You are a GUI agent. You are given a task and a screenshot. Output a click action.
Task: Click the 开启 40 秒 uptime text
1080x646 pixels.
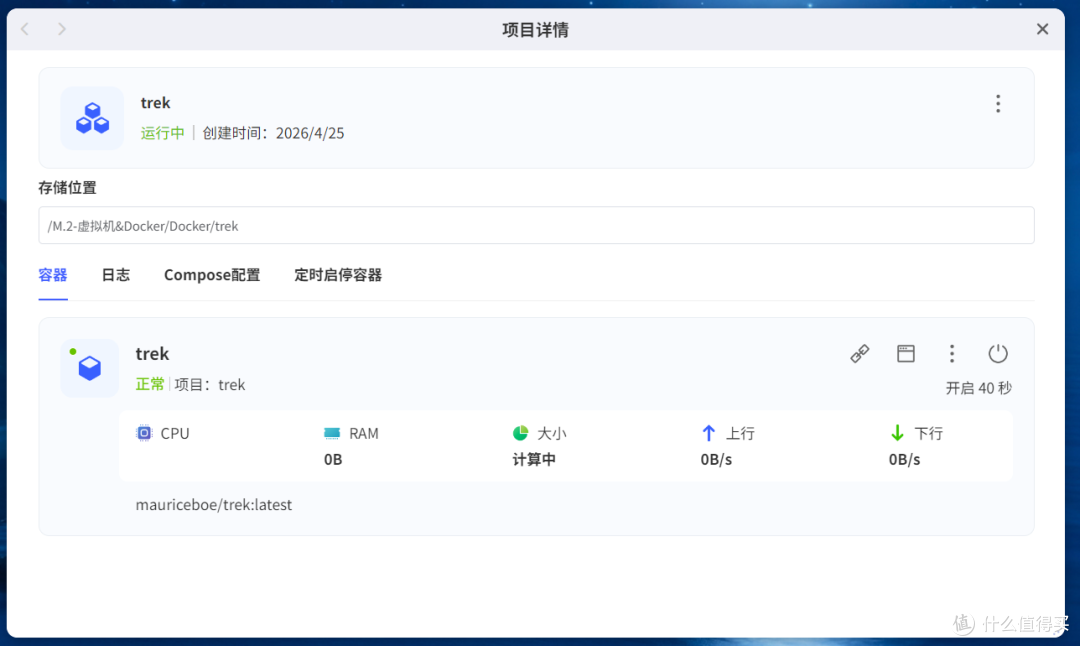pos(978,388)
